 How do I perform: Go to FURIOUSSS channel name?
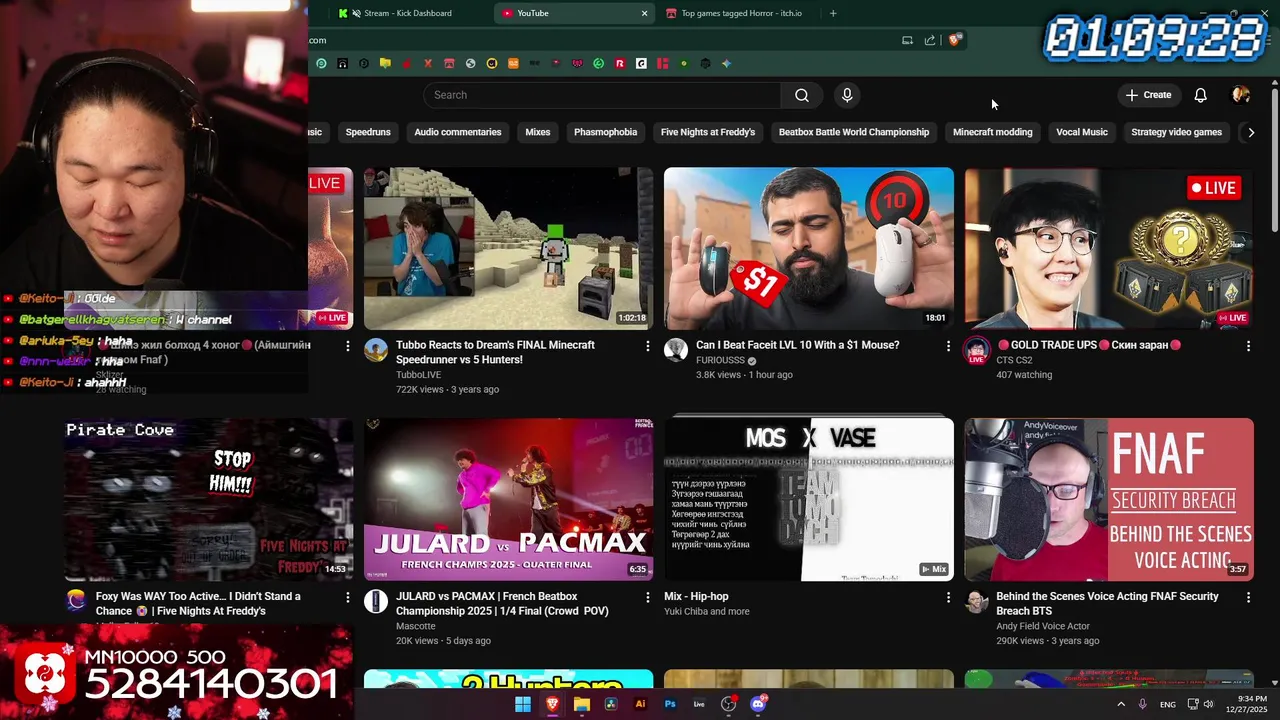(720, 360)
